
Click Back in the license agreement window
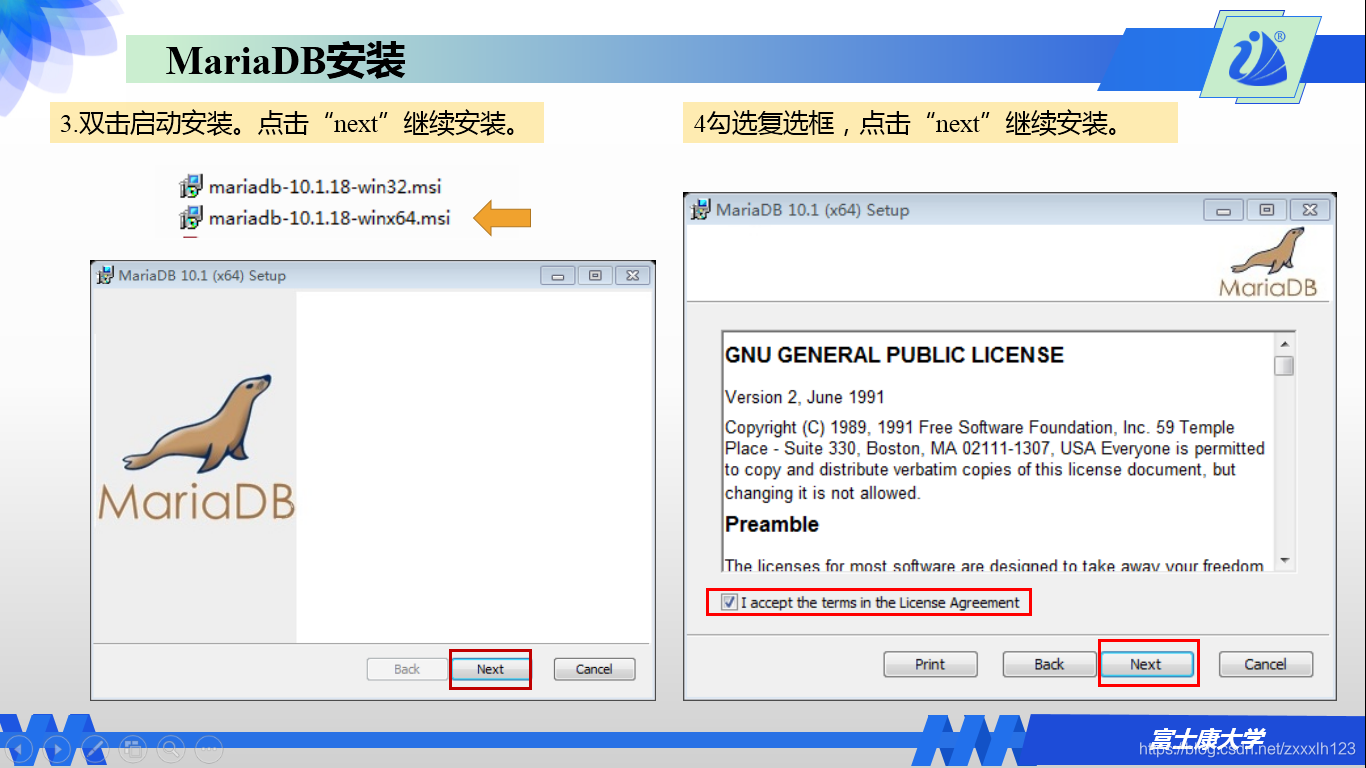(x=1048, y=664)
